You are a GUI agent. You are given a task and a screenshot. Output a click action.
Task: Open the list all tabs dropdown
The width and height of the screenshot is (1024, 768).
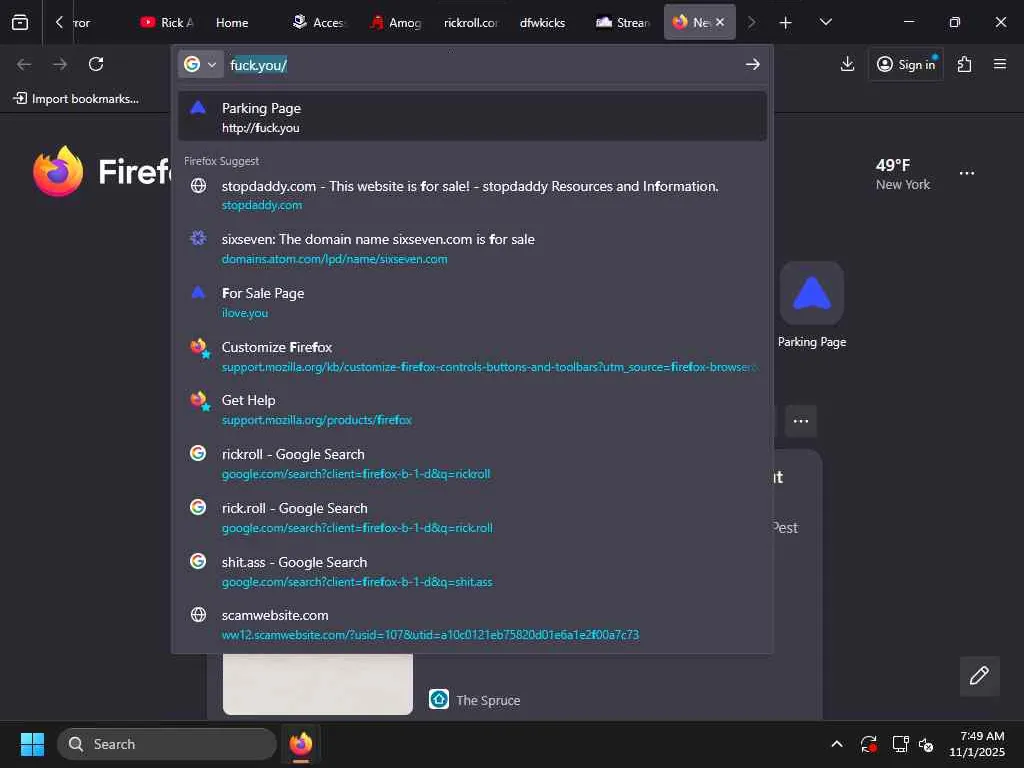coord(825,22)
